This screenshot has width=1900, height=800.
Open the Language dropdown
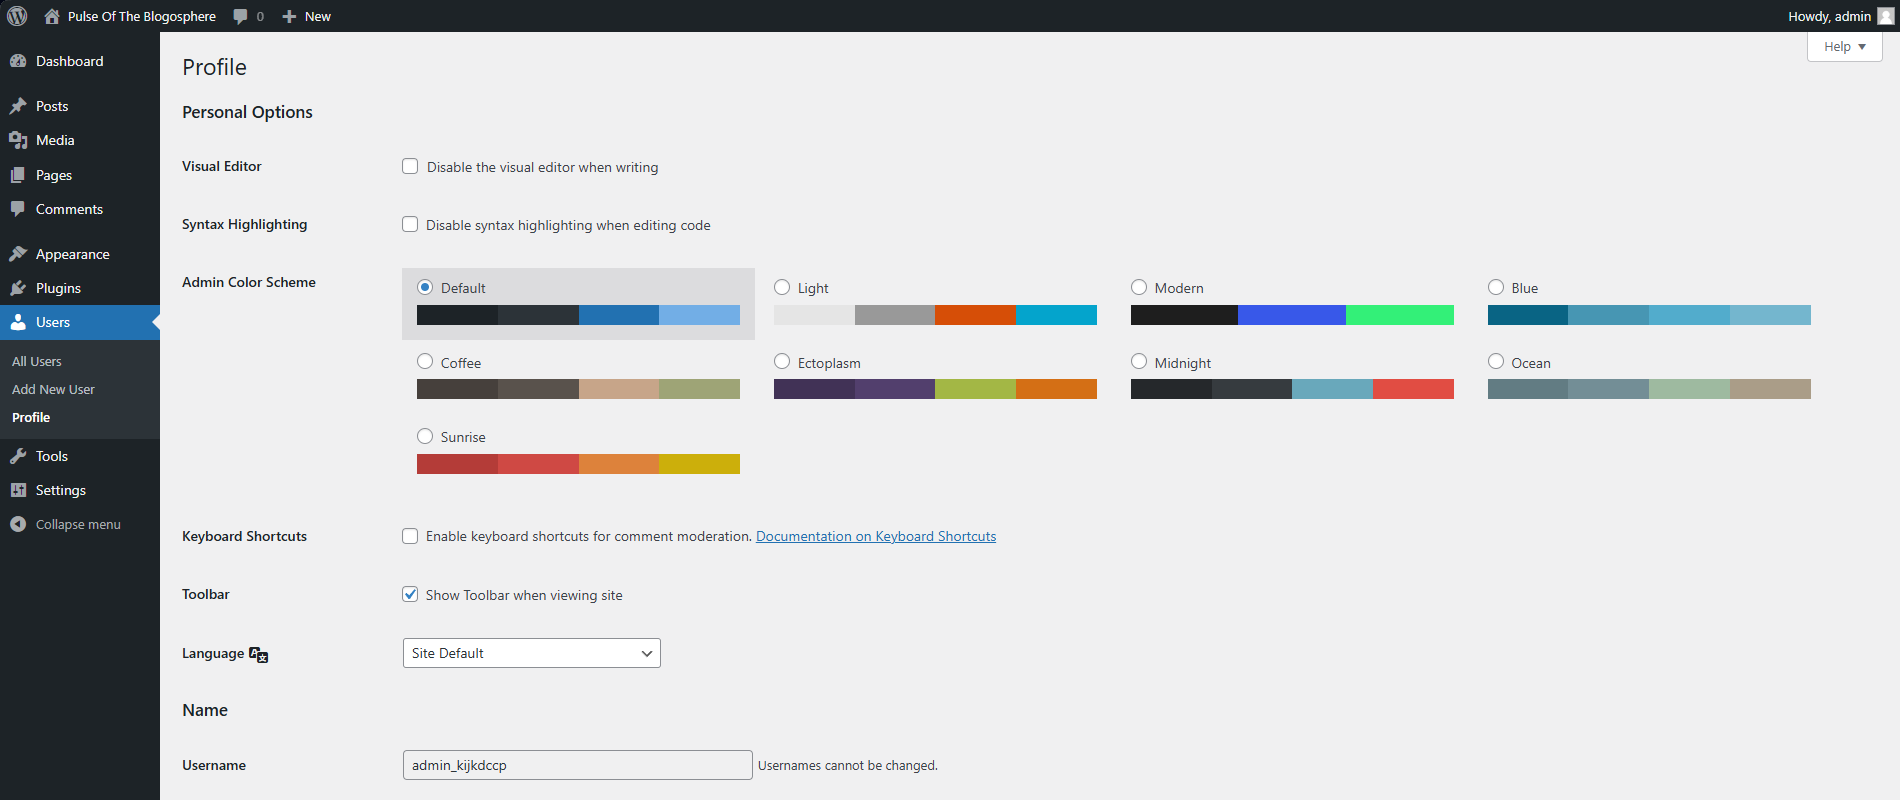531,653
